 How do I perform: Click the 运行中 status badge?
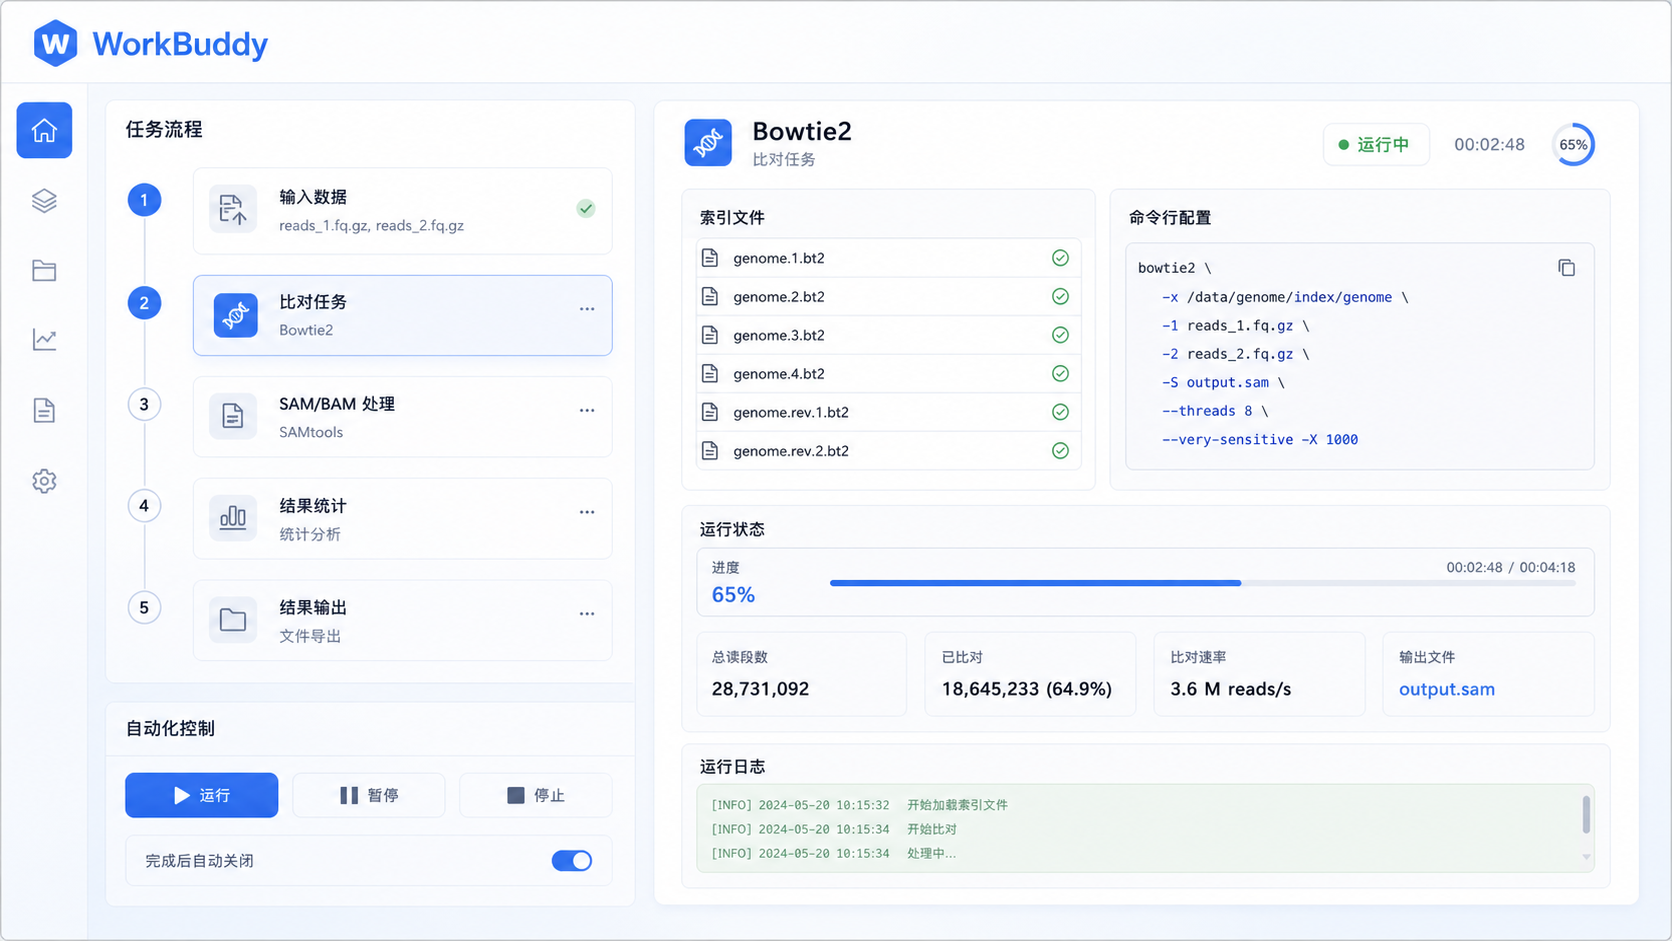[1375, 145]
